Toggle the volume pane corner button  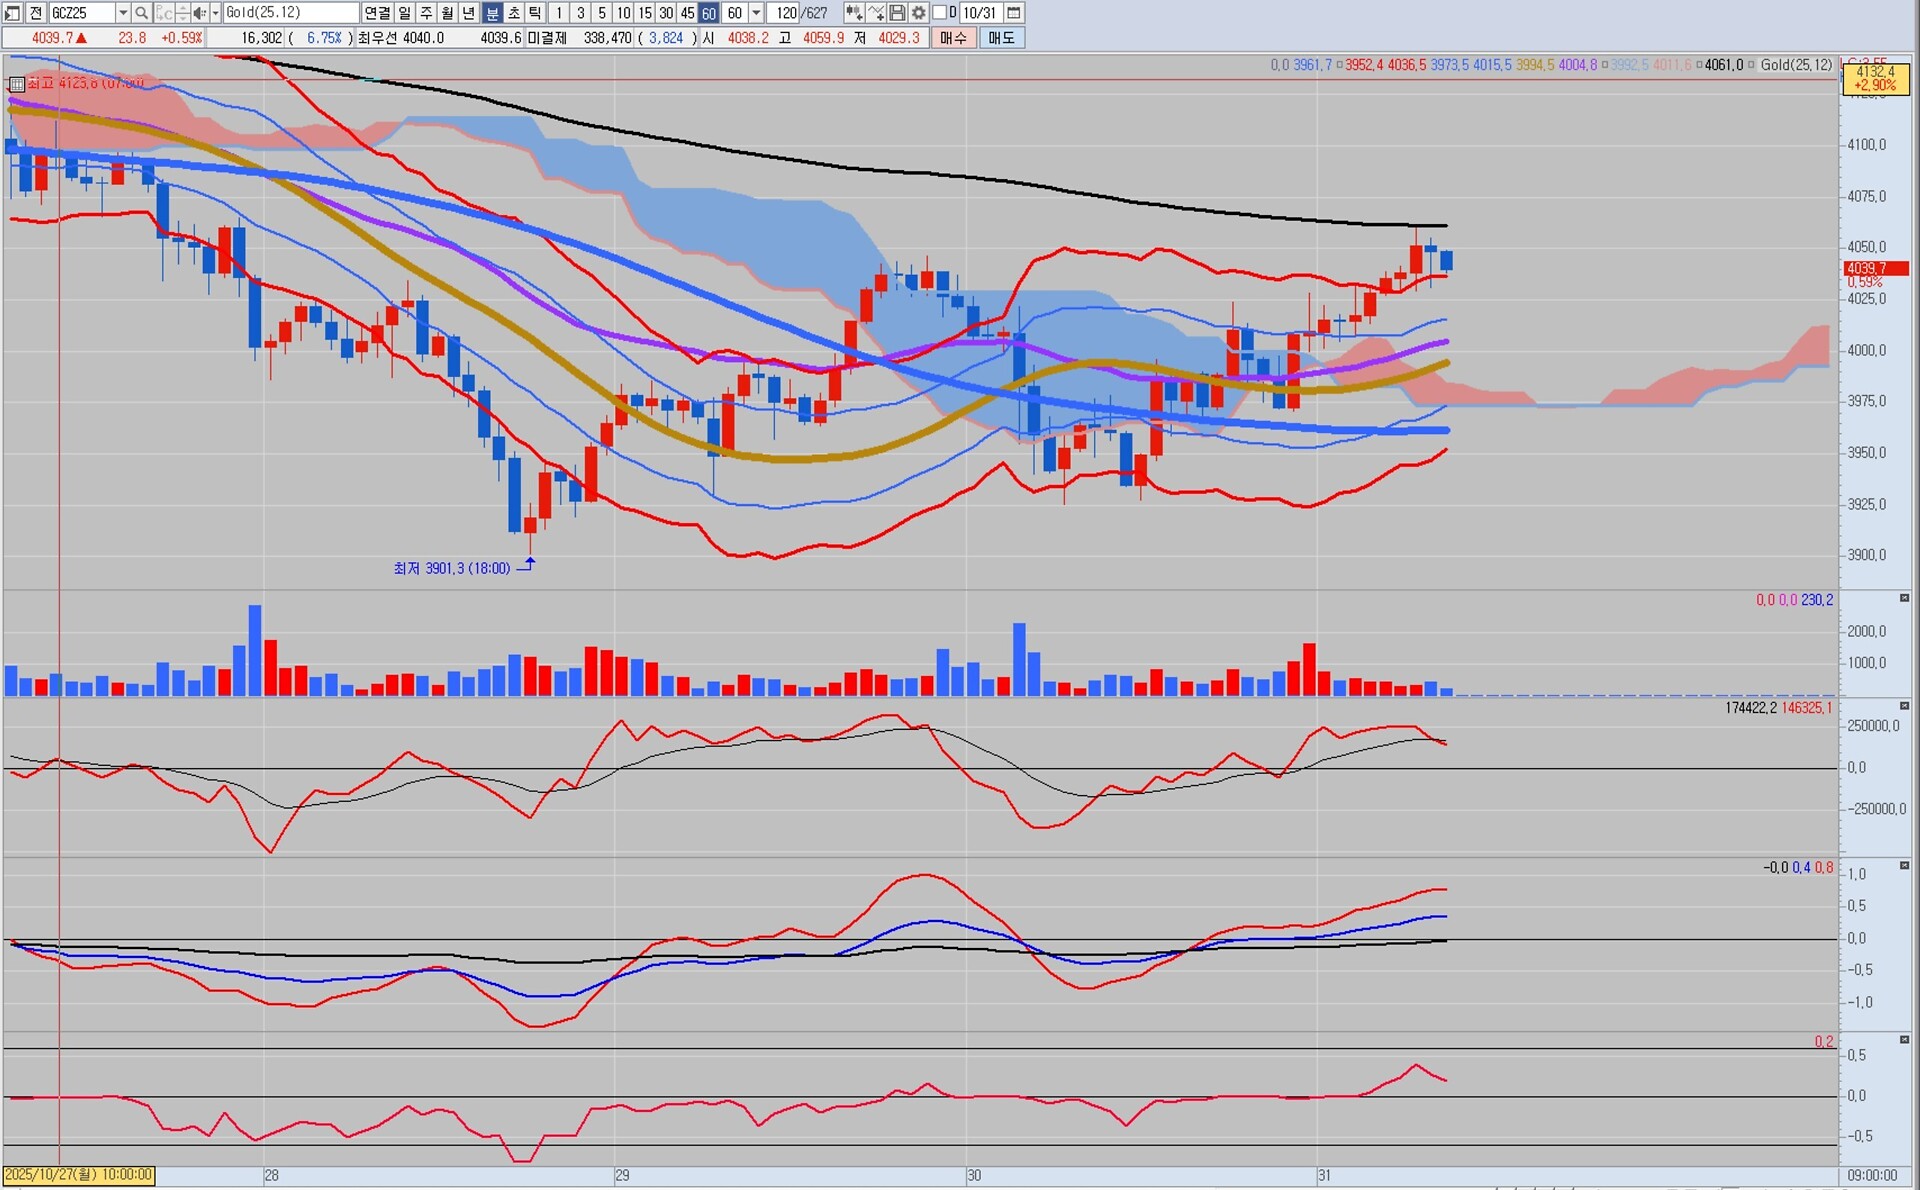(x=1904, y=598)
